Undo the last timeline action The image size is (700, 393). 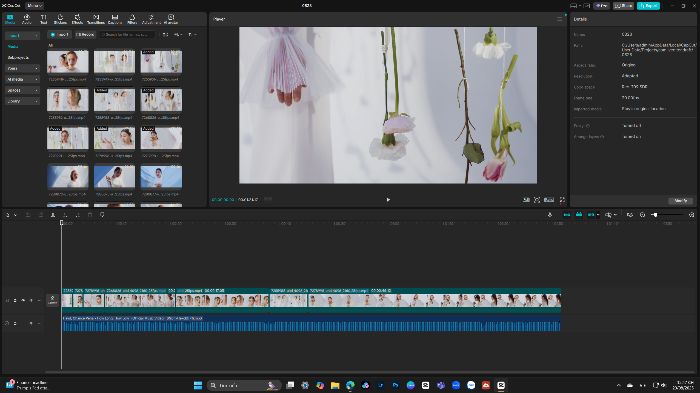[28, 215]
